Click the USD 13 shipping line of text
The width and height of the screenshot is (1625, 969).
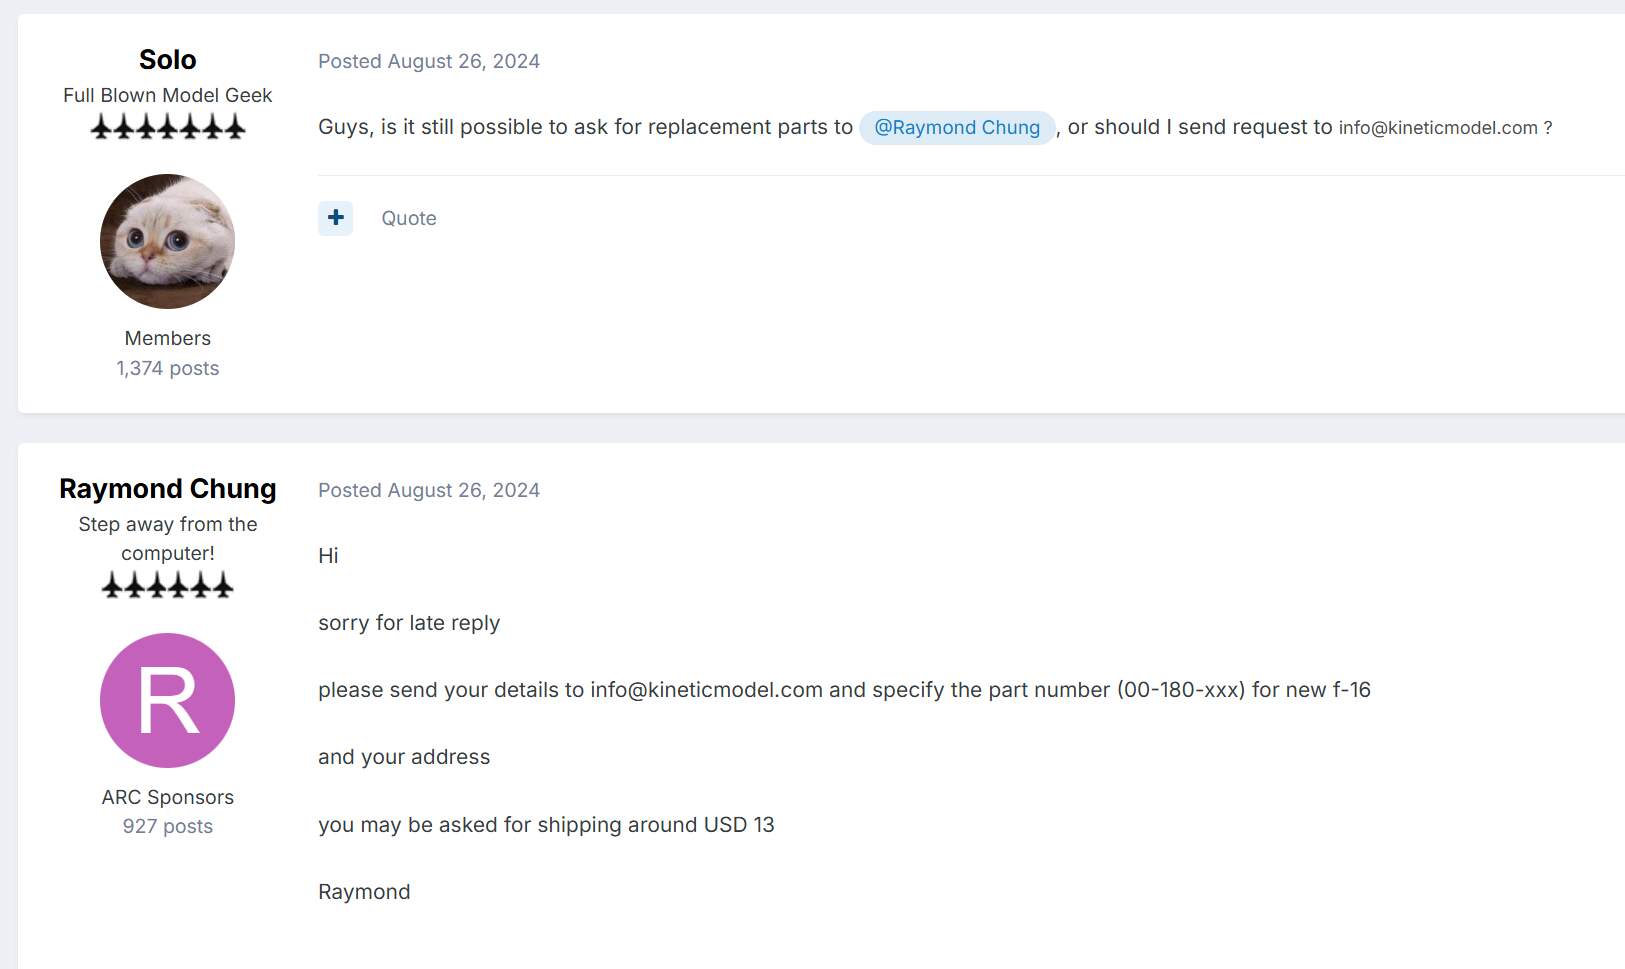click(546, 825)
